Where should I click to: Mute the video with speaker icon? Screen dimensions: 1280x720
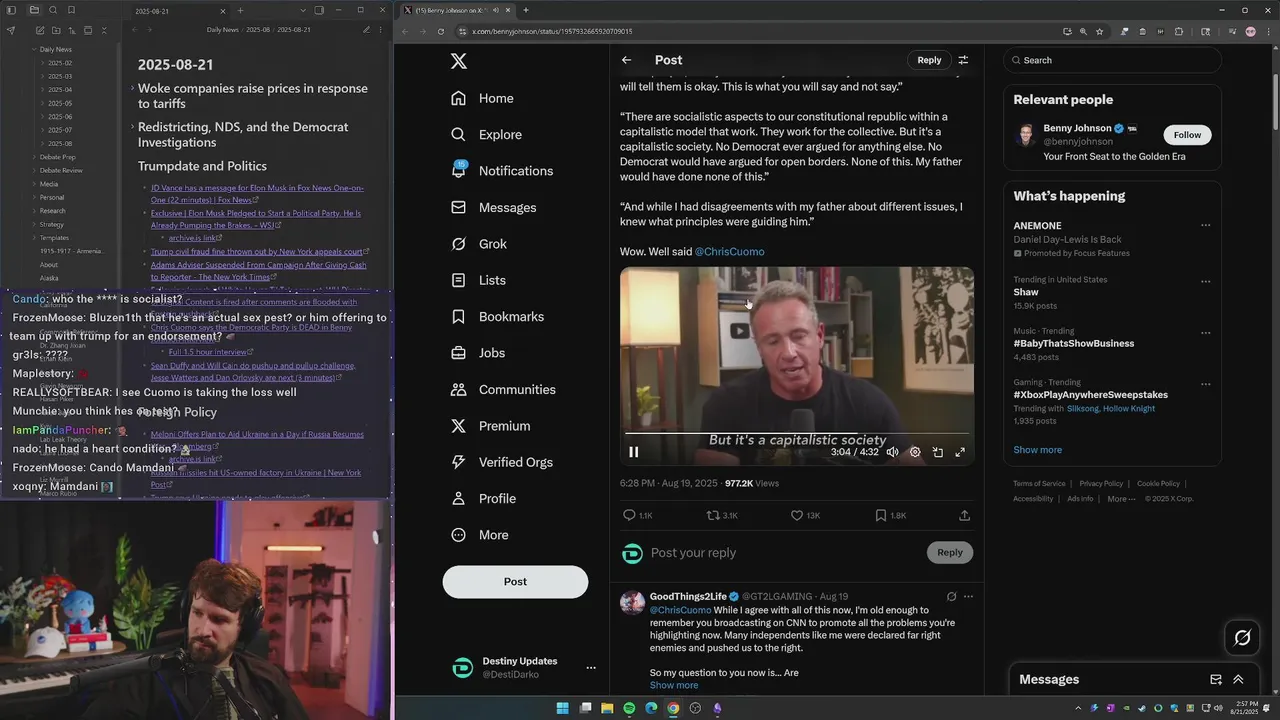892,452
